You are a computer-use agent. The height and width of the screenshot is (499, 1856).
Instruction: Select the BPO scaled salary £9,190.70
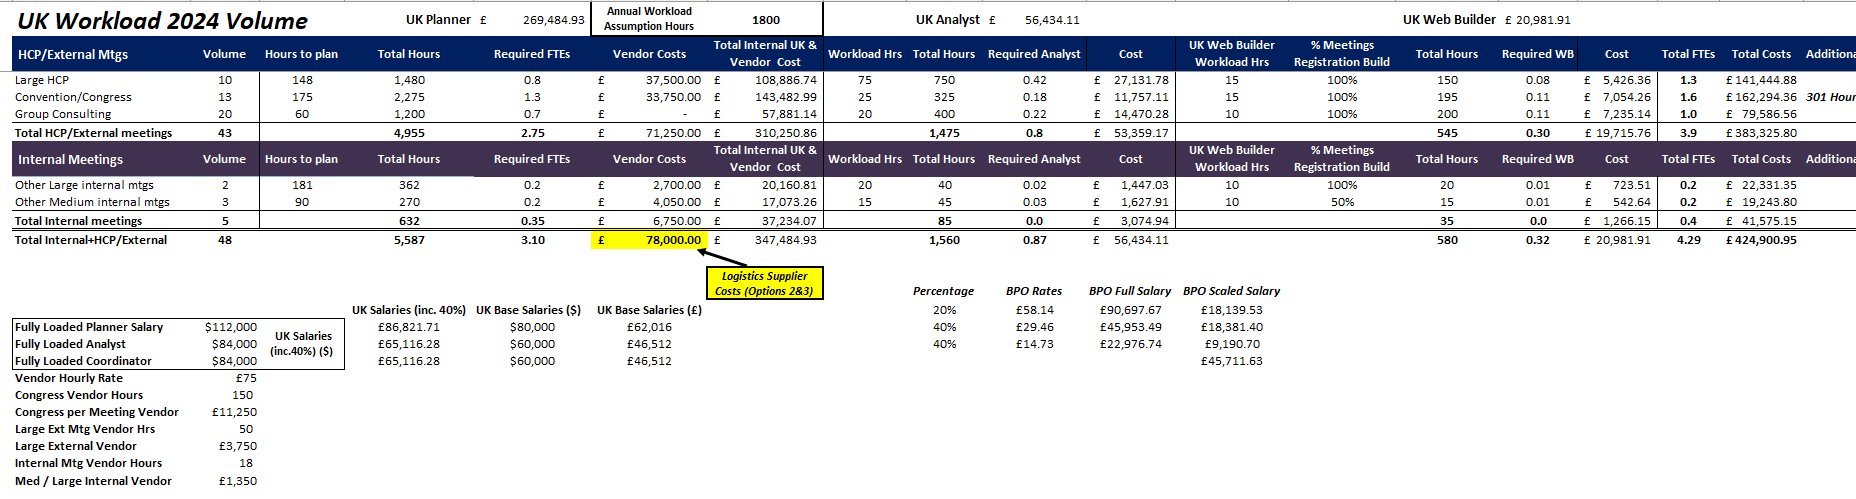coord(1232,344)
